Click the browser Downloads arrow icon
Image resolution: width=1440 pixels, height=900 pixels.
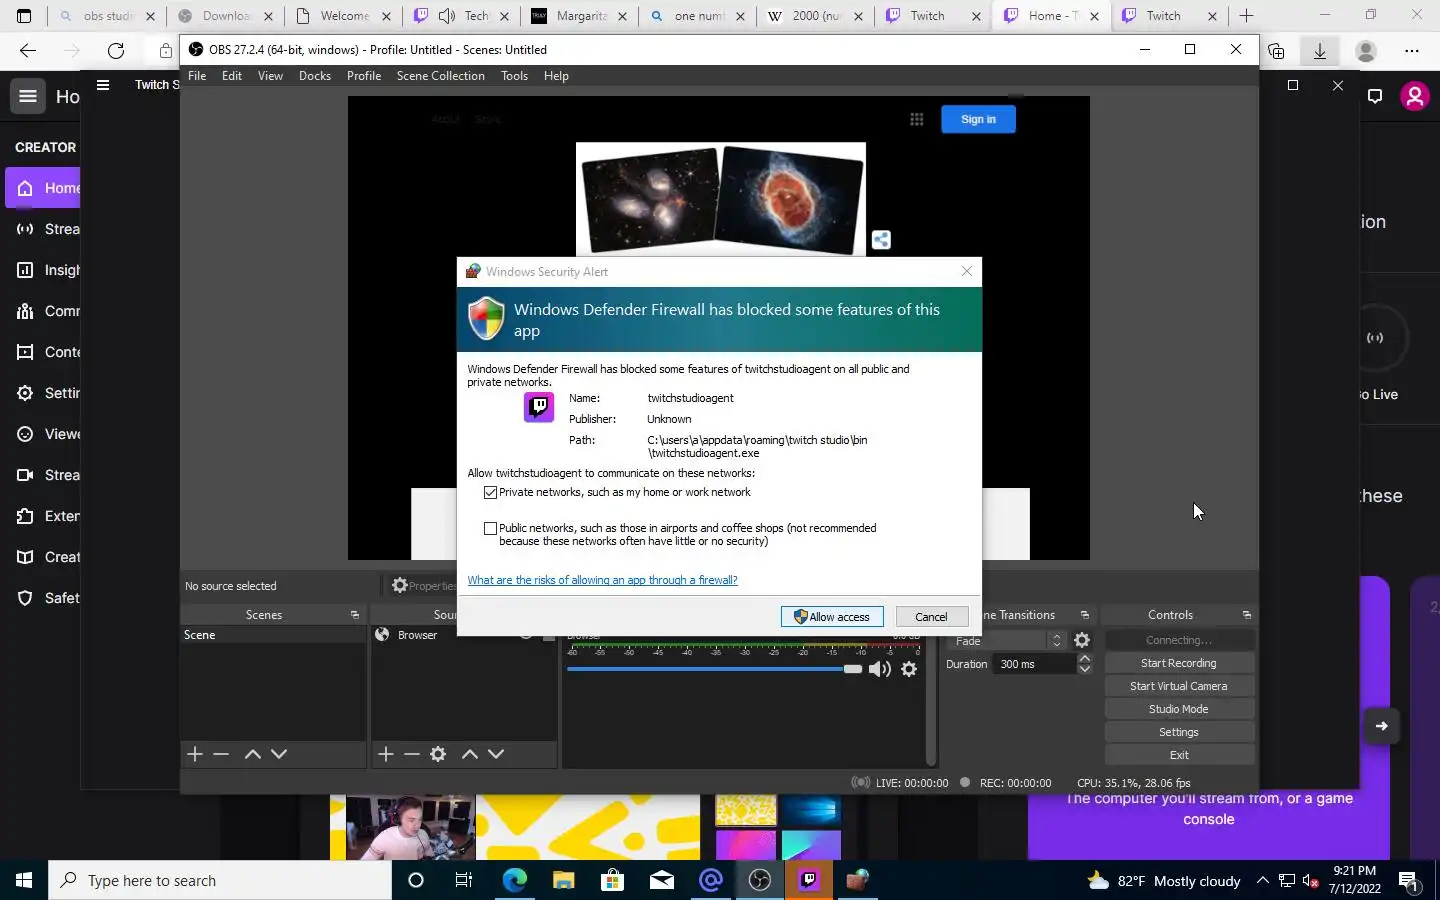click(x=1320, y=51)
